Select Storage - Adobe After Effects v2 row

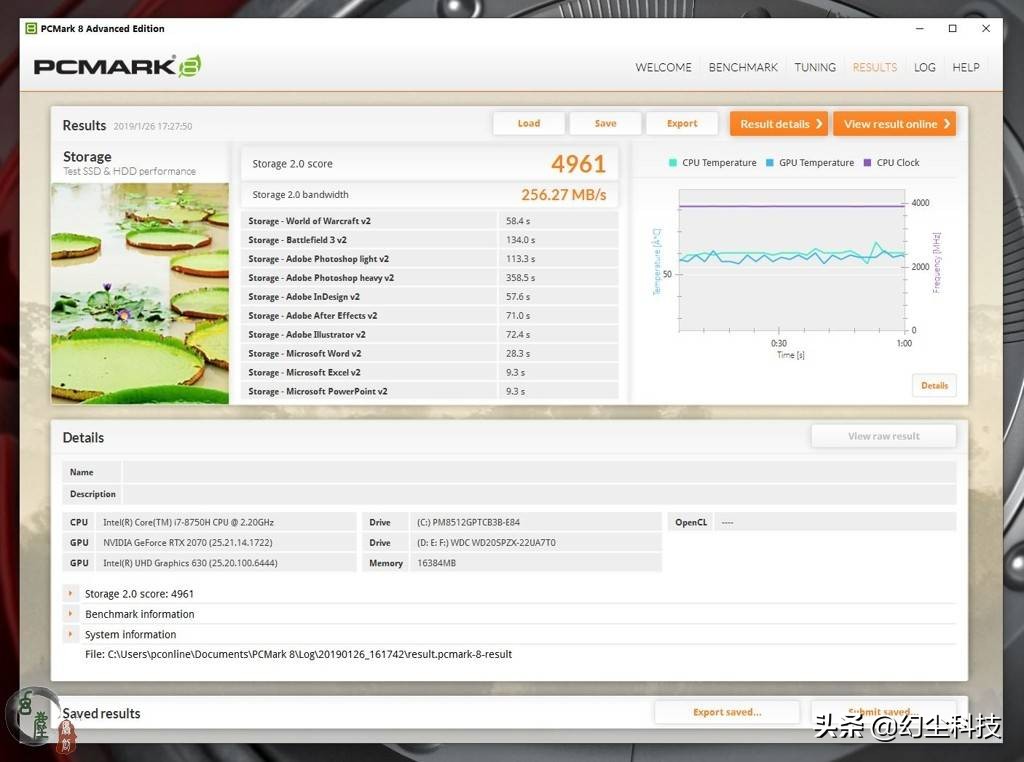click(429, 315)
